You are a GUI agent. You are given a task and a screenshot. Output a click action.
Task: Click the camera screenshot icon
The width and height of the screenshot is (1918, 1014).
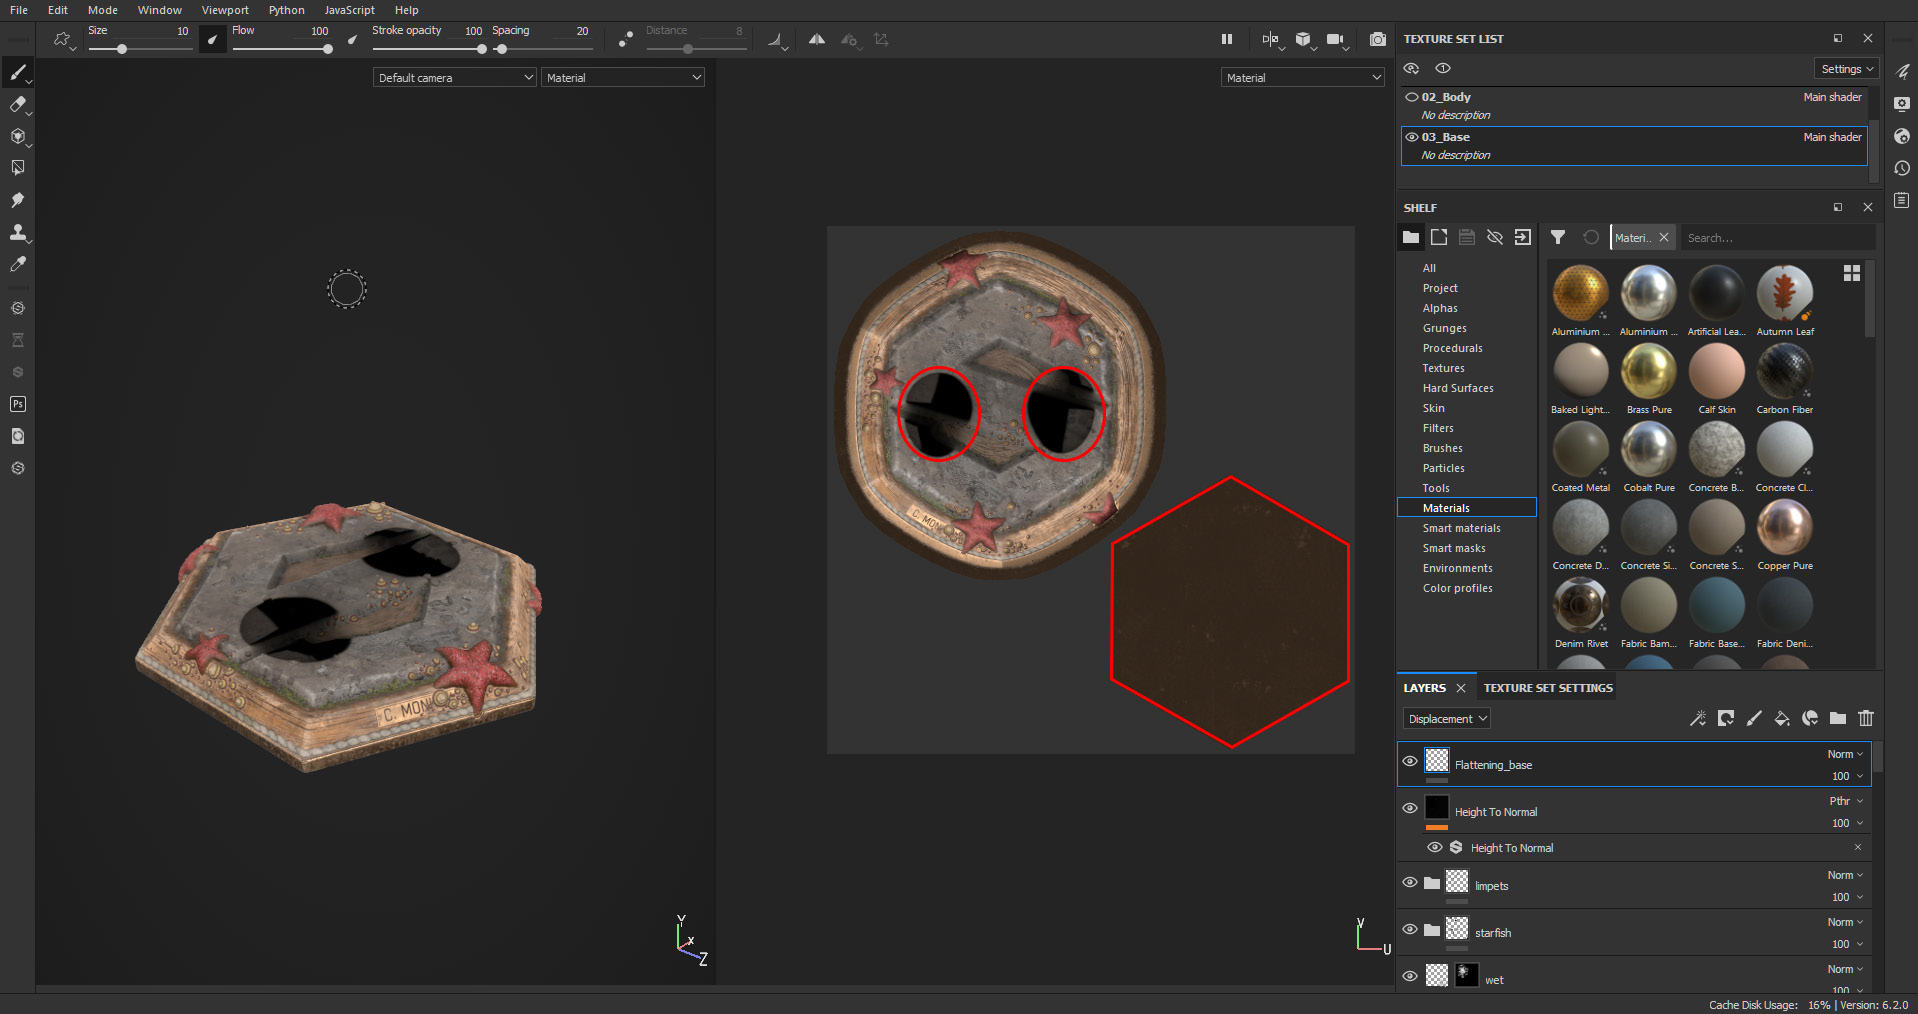[1377, 39]
